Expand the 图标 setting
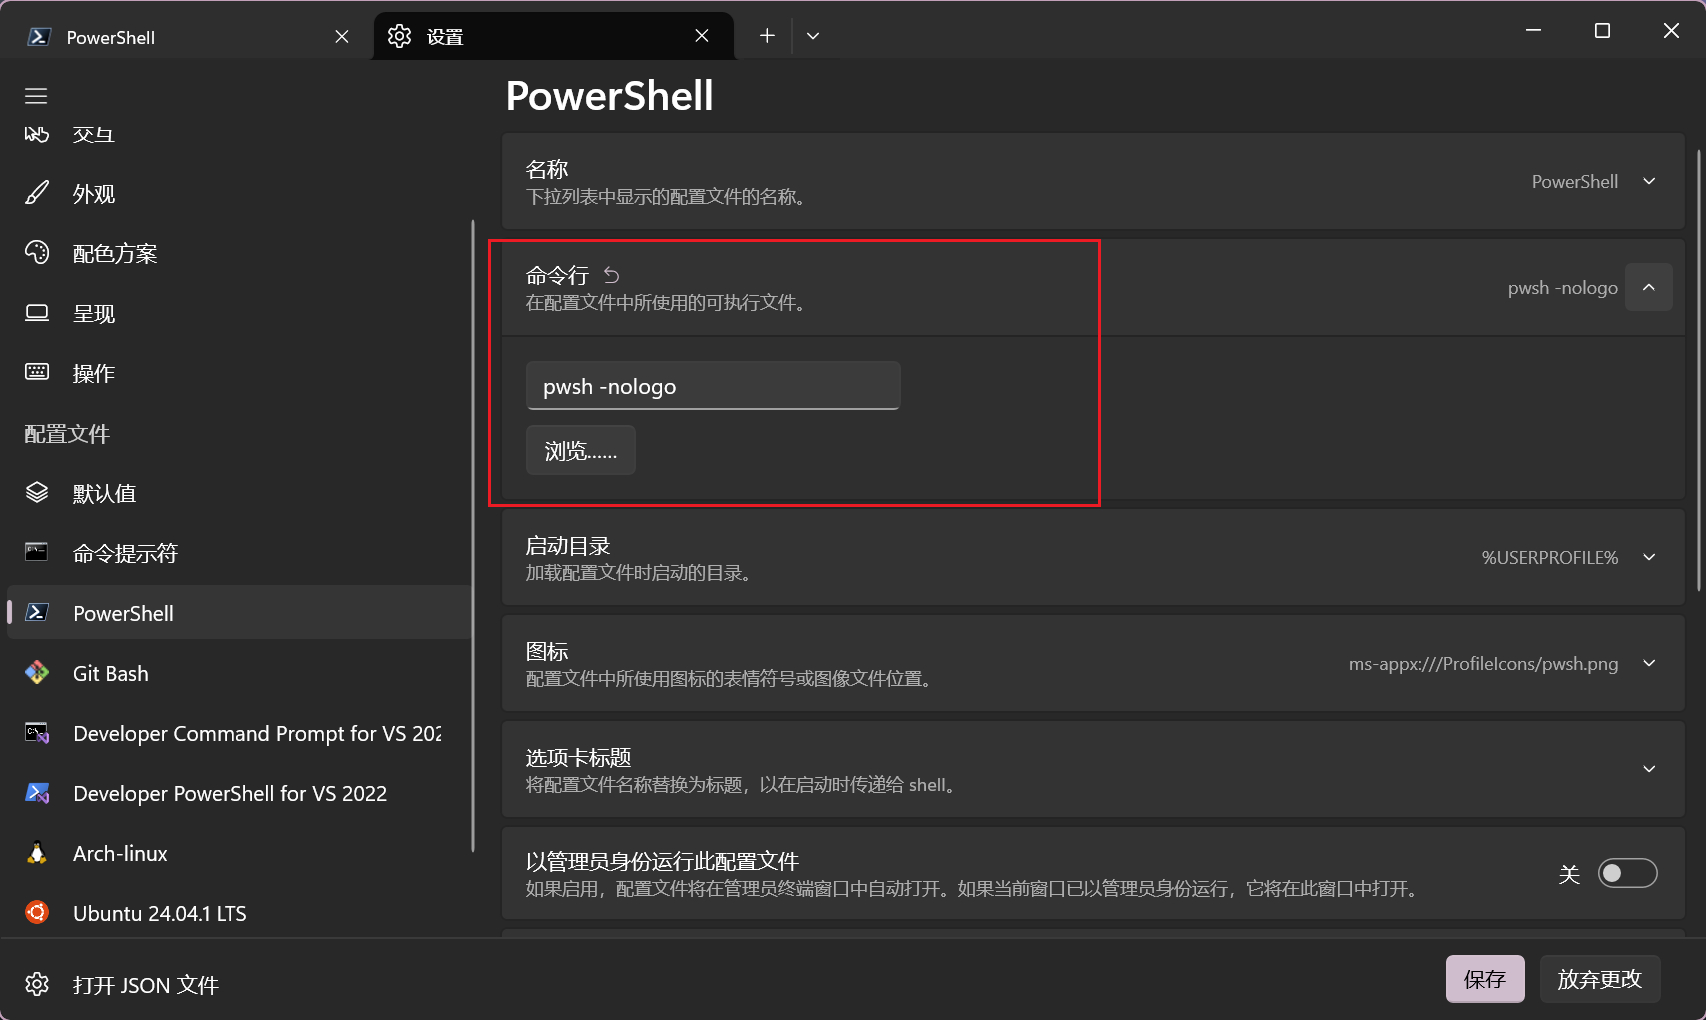 tap(1649, 663)
